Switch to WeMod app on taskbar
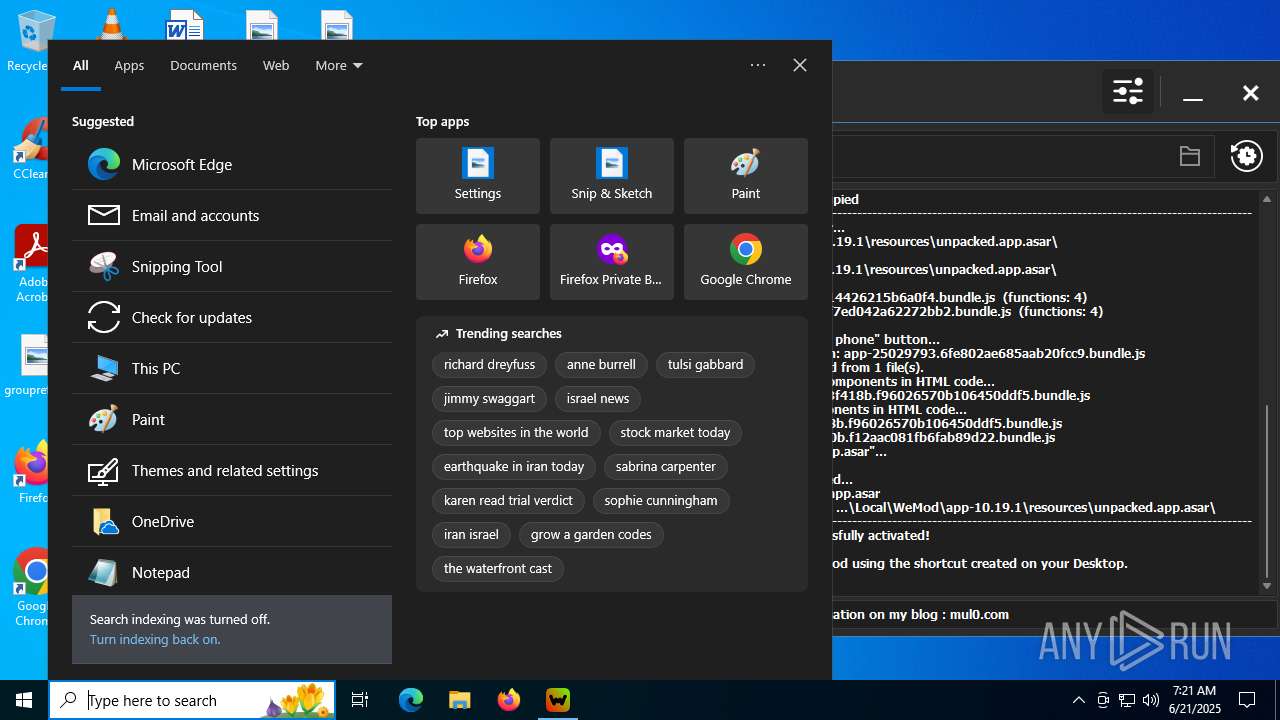This screenshot has height=720, width=1280. [x=558, y=701]
